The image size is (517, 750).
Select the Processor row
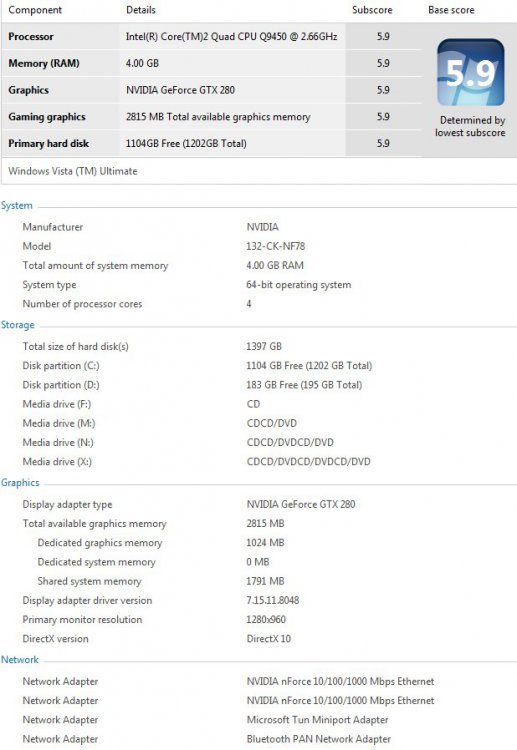(212, 36)
